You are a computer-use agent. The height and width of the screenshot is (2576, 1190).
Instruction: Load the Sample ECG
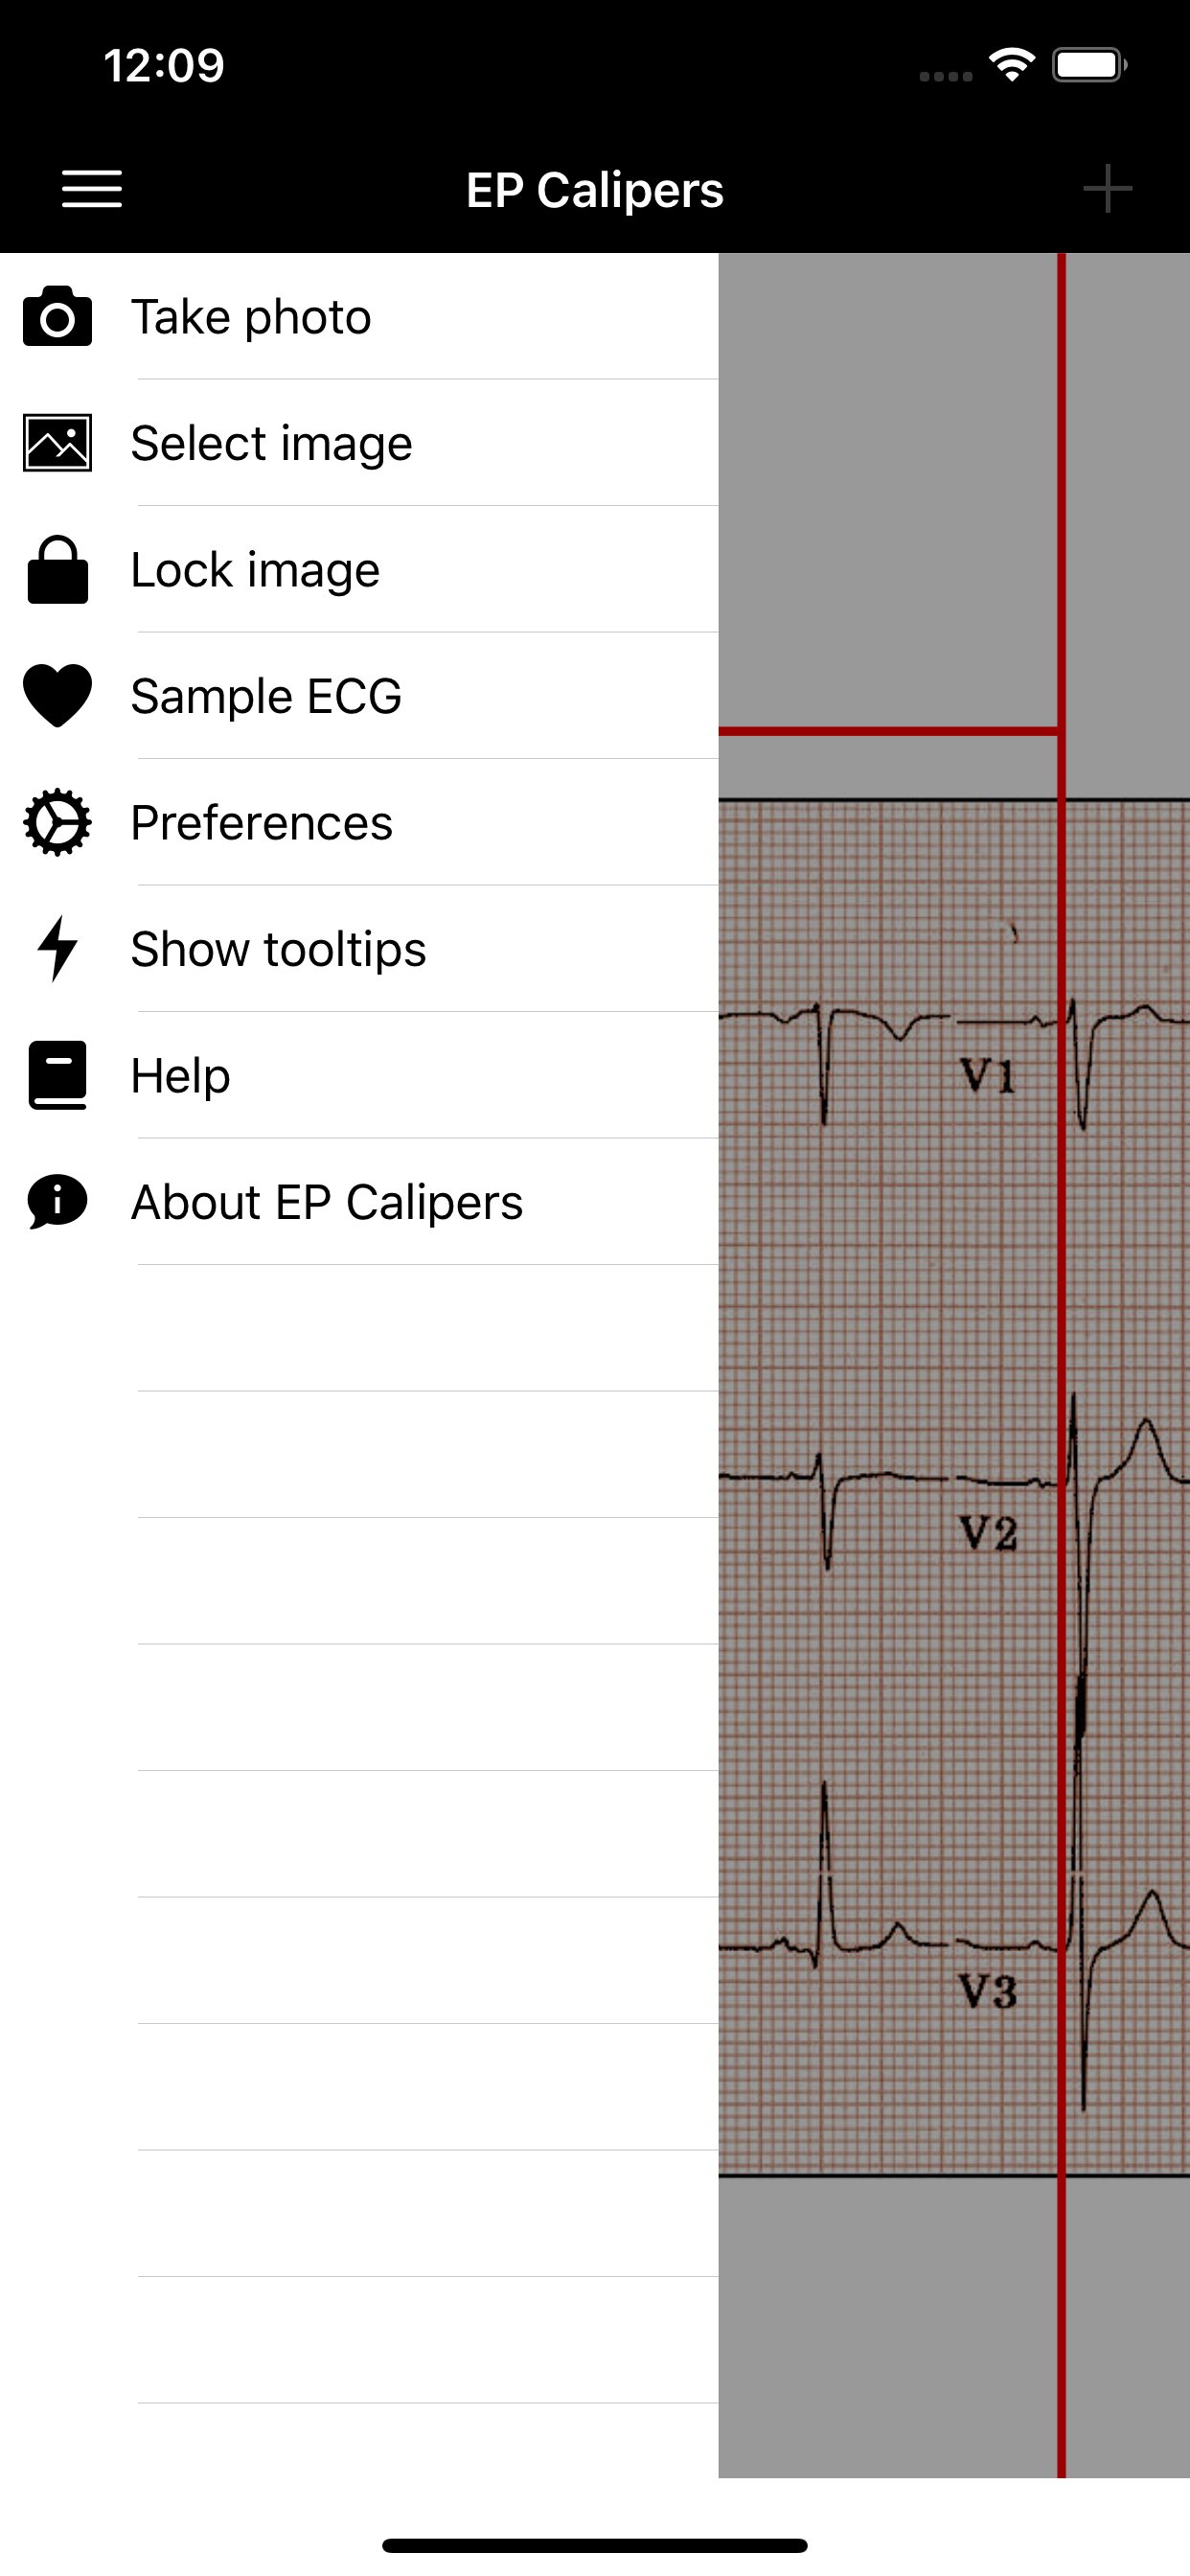coord(266,696)
